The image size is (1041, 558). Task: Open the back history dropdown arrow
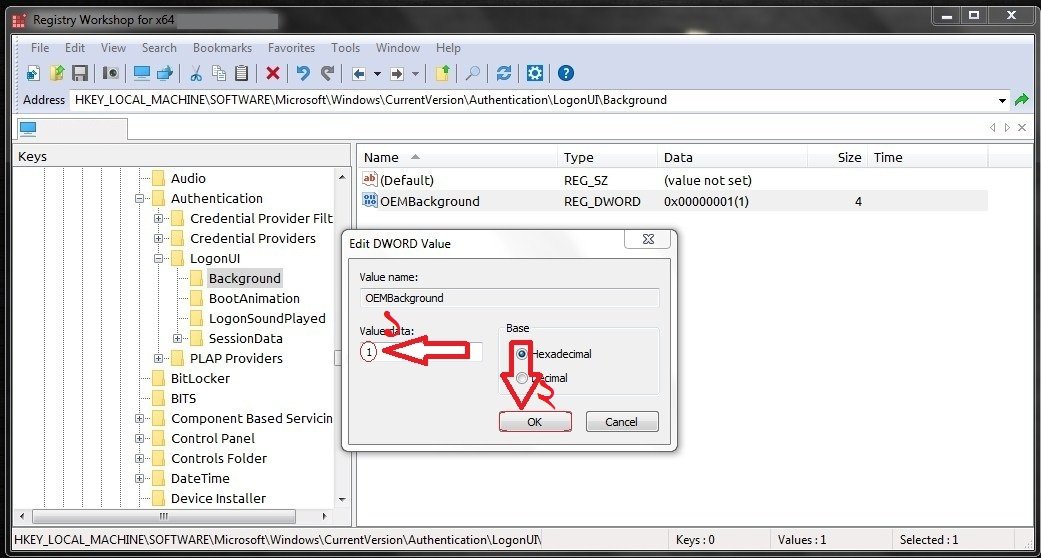[377, 74]
